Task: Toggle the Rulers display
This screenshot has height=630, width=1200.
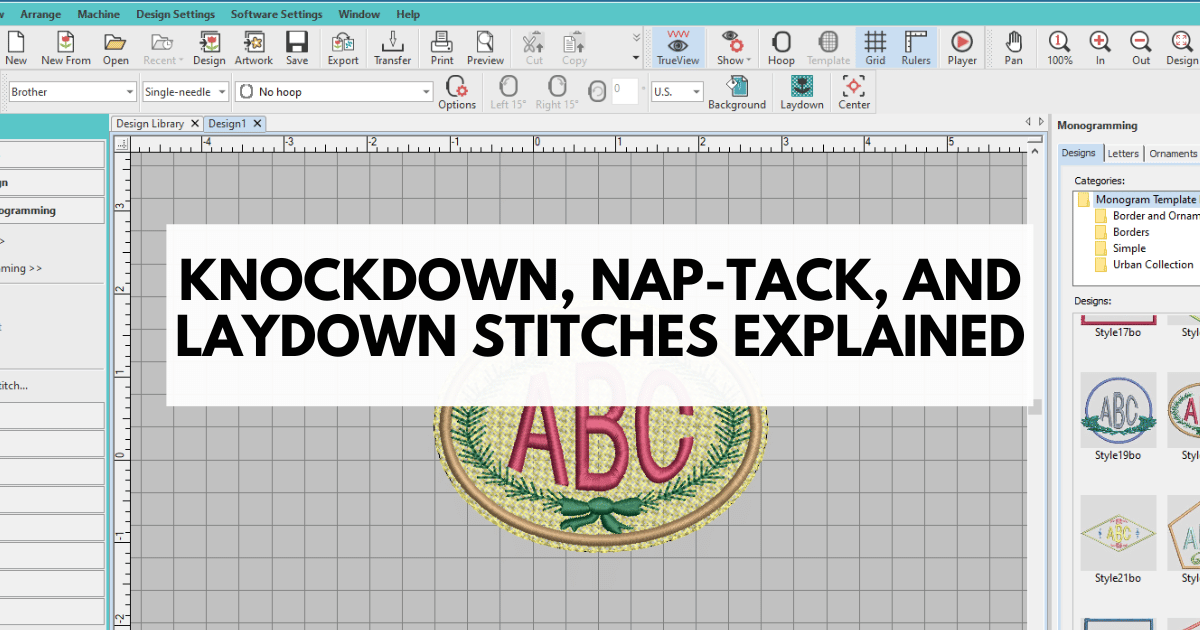Action: pos(916,47)
